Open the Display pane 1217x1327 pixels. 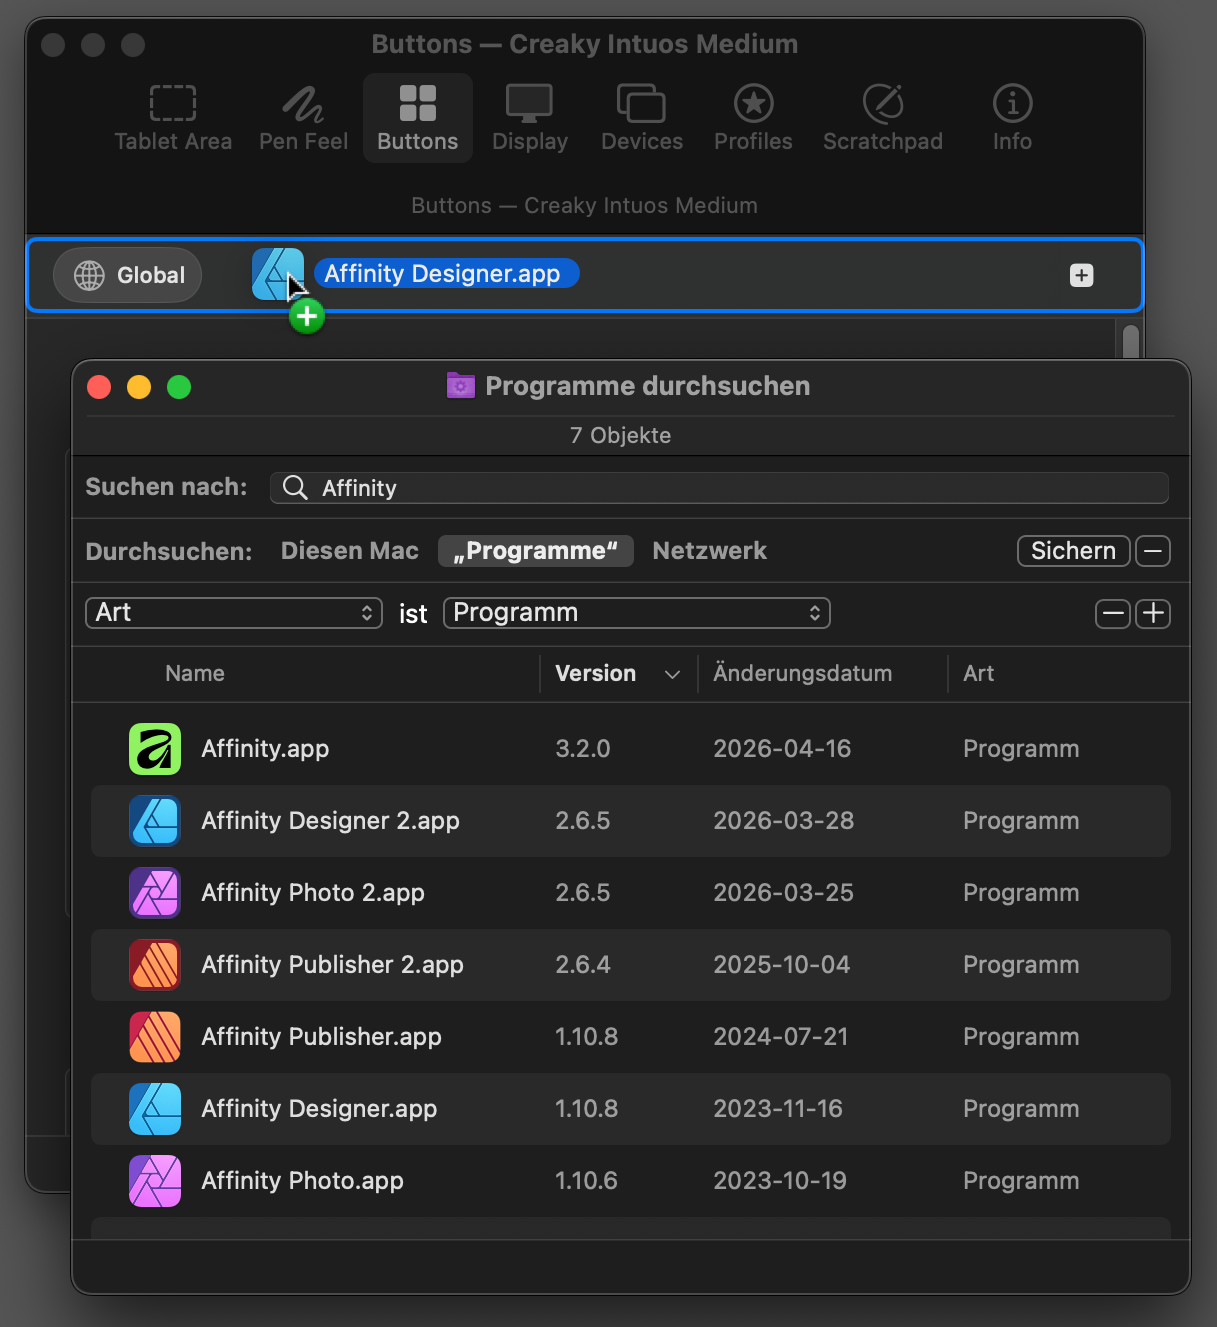click(x=530, y=118)
